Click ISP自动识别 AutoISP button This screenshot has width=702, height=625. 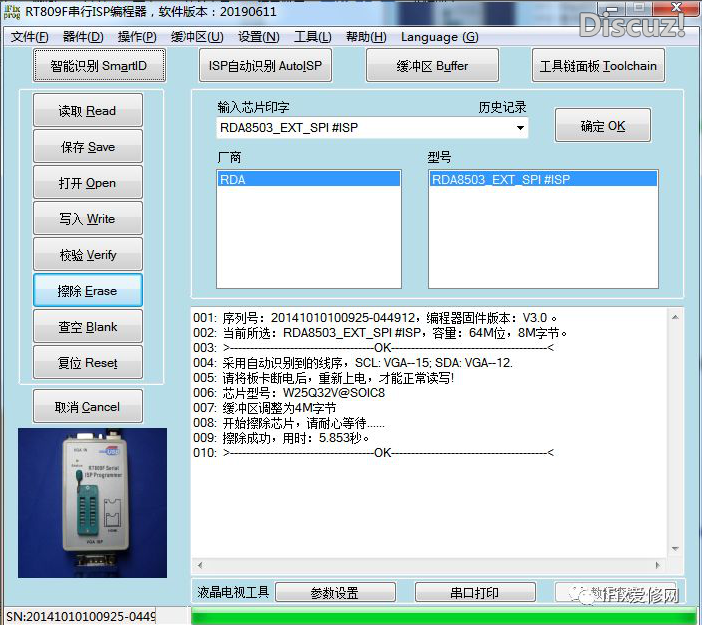[265, 66]
